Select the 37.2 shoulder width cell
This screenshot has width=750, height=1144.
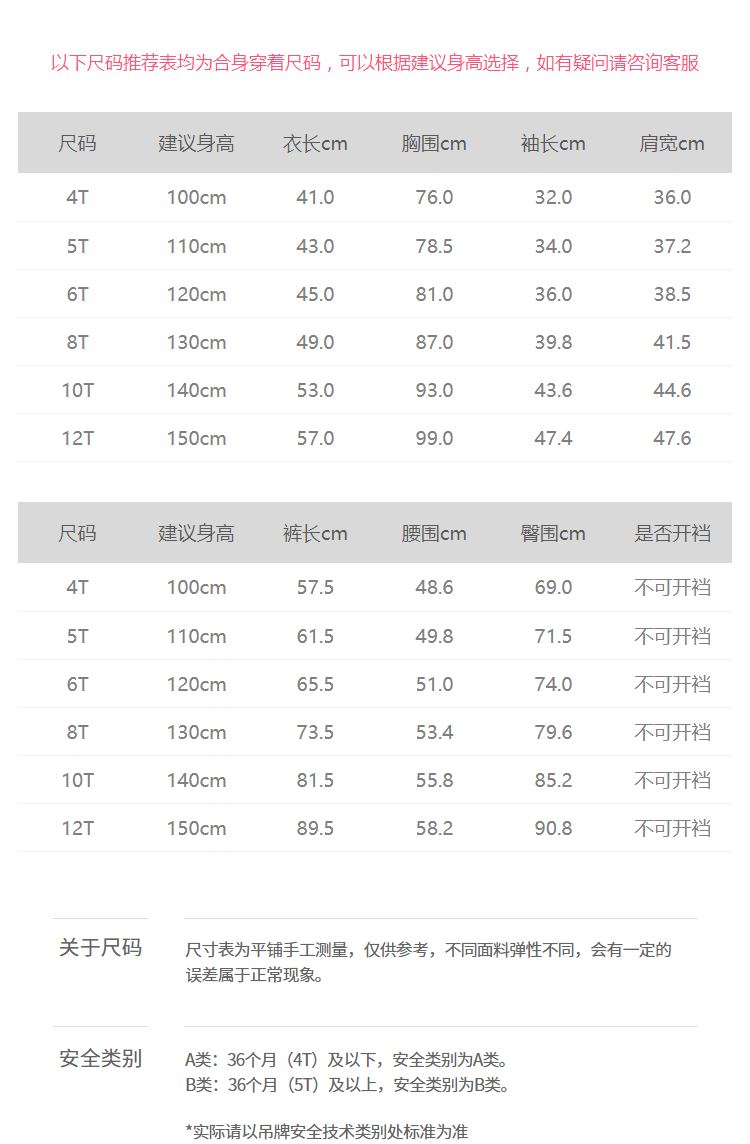[672, 246]
